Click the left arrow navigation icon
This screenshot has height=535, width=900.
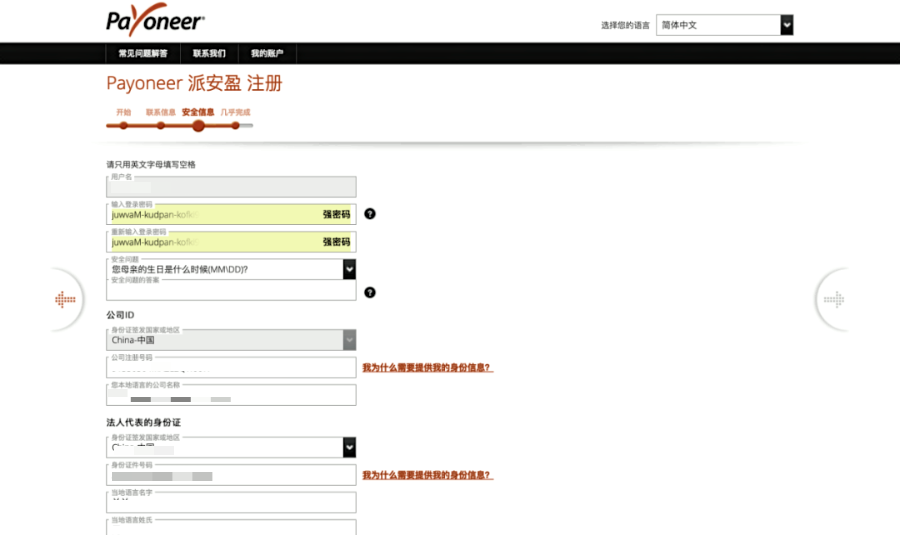tap(65, 299)
